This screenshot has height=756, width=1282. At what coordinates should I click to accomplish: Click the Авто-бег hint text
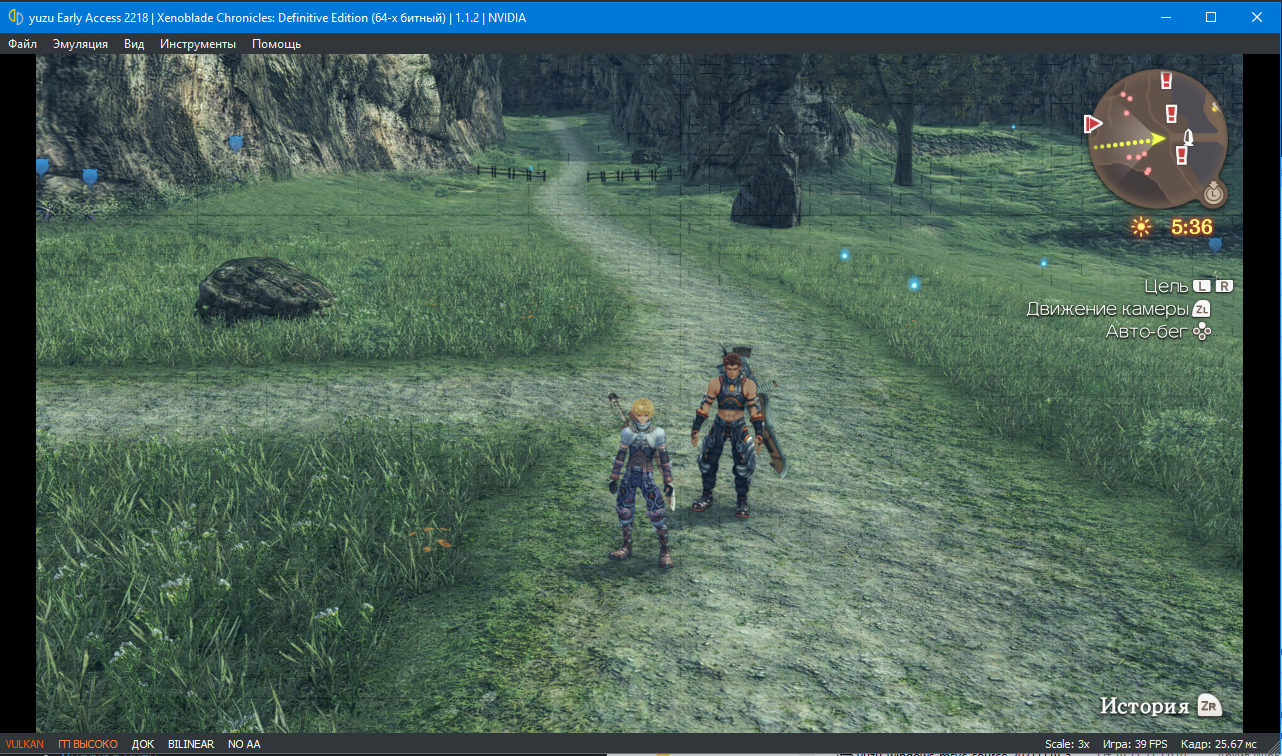(1147, 332)
